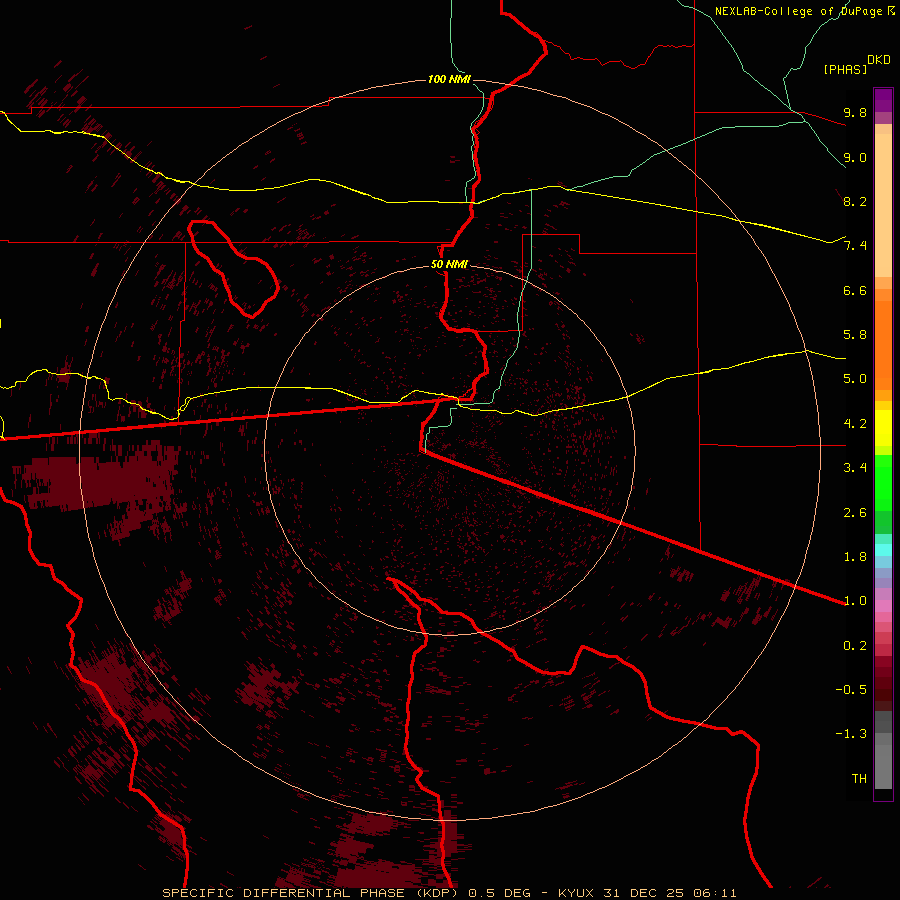Click the (KDP) text in the caption
Image resolution: width=900 pixels, height=900 pixels.
tap(437, 893)
